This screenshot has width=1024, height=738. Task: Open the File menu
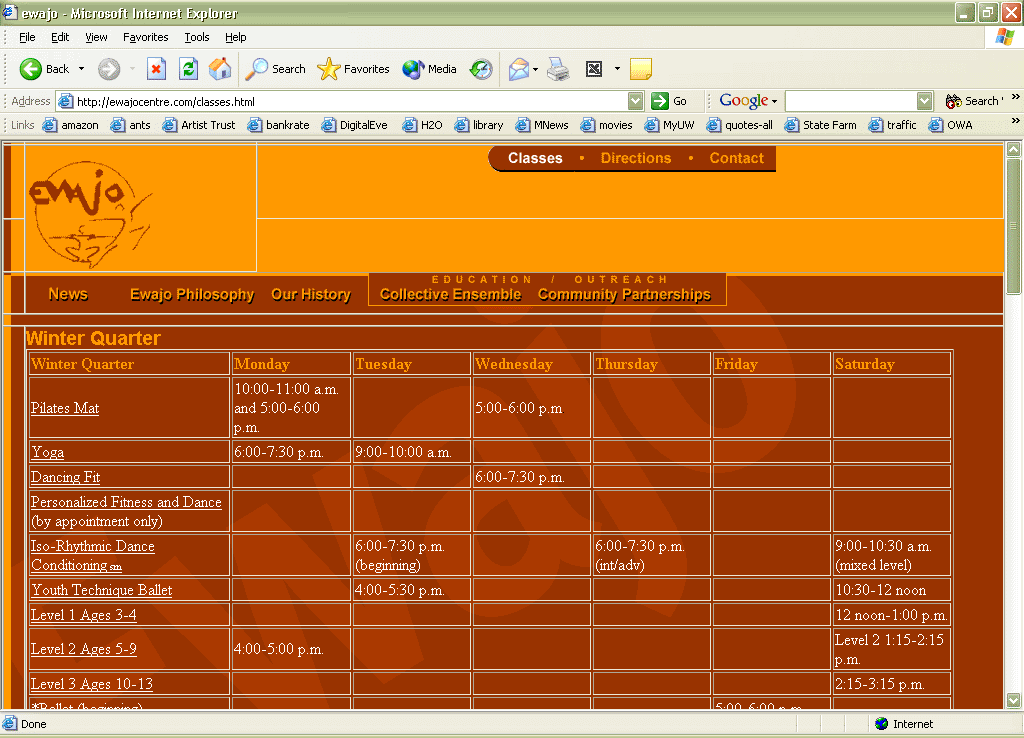[x=27, y=37]
